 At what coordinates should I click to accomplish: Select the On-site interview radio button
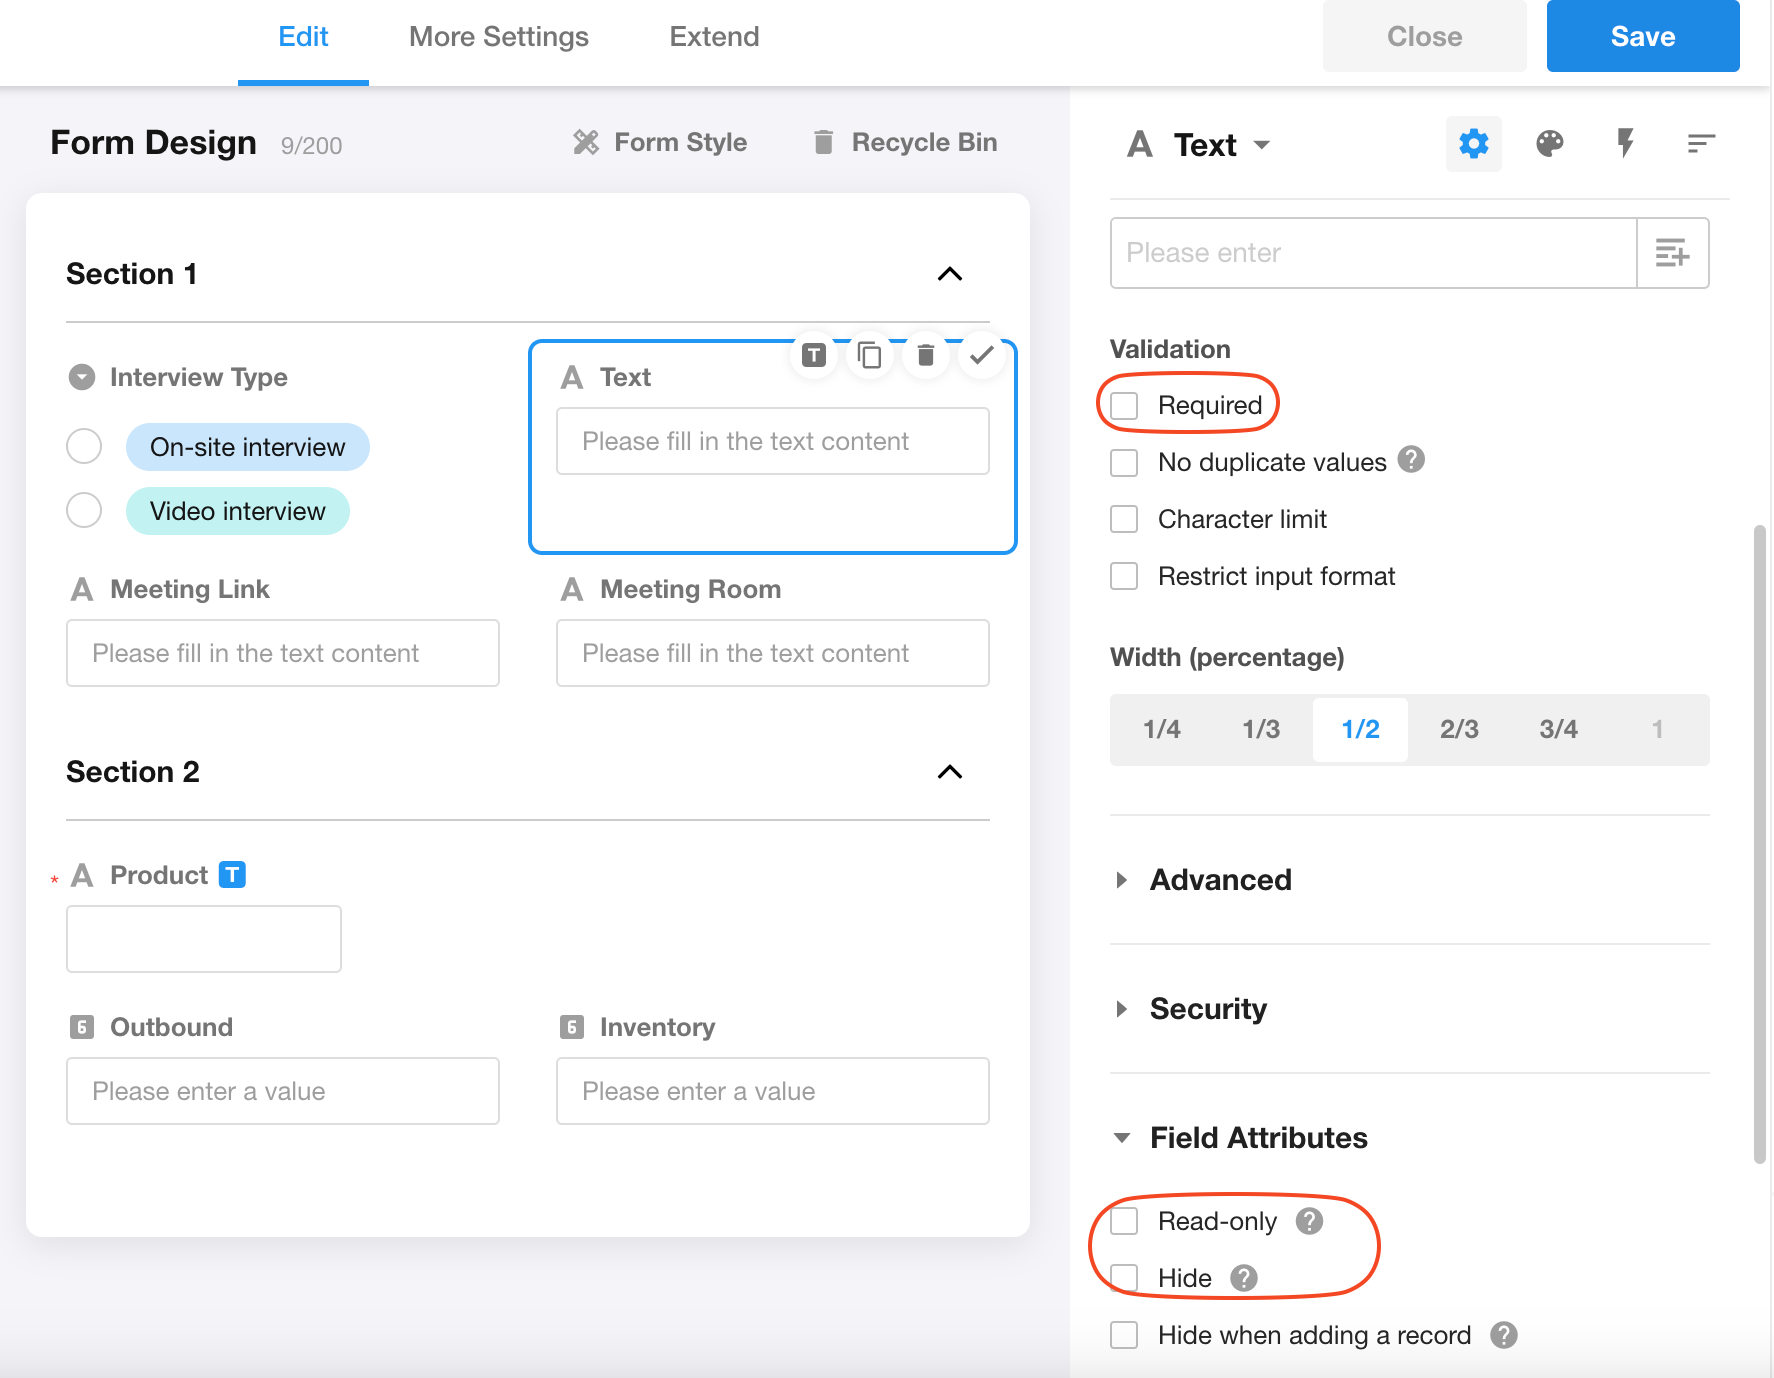coord(84,447)
